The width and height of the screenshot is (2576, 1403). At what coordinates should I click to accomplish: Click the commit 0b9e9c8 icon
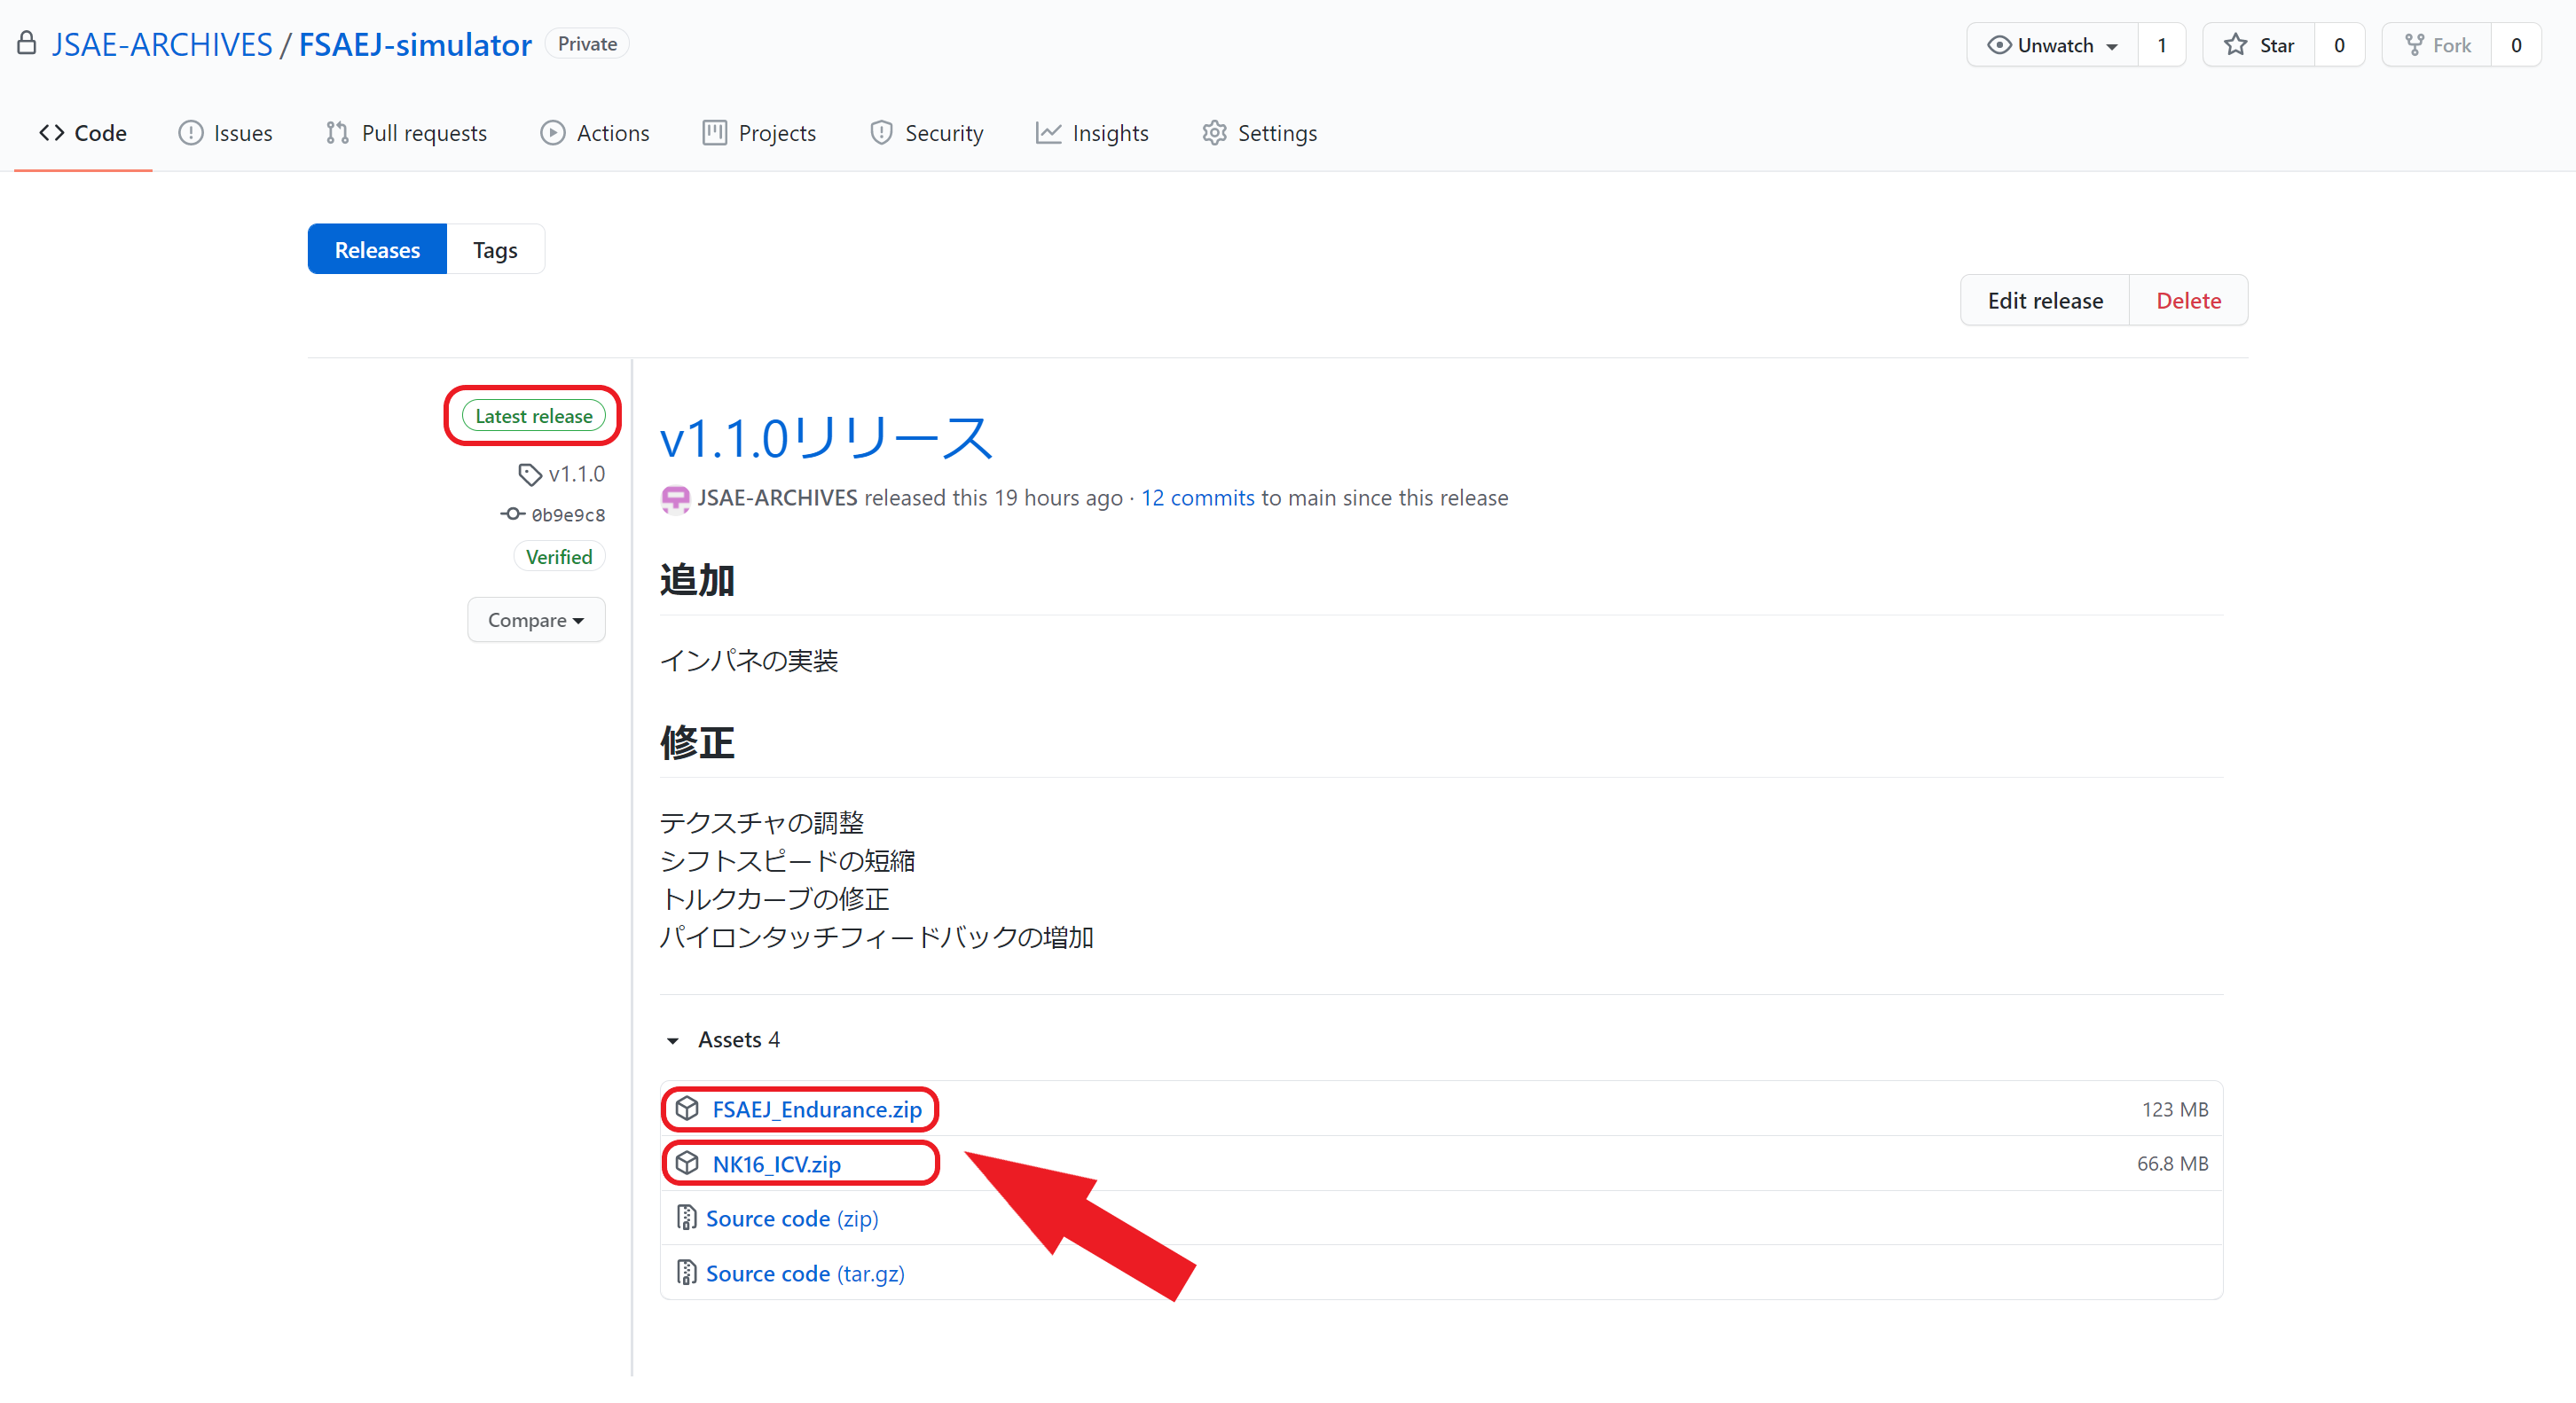pos(512,514)
